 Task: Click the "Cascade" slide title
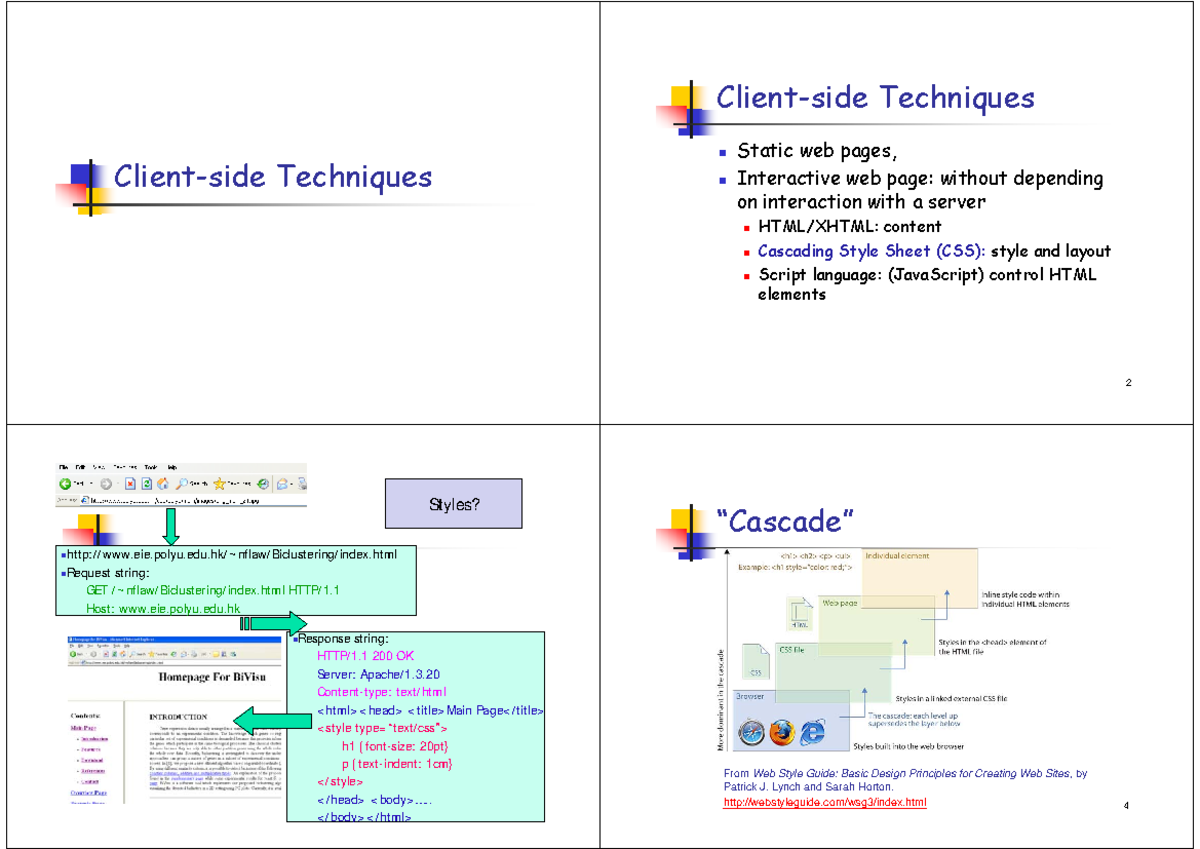click(785, 521)
